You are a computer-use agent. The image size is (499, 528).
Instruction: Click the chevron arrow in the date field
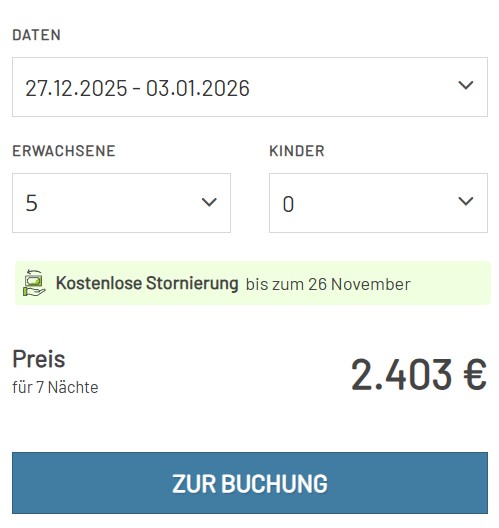[x=466, y=85]
